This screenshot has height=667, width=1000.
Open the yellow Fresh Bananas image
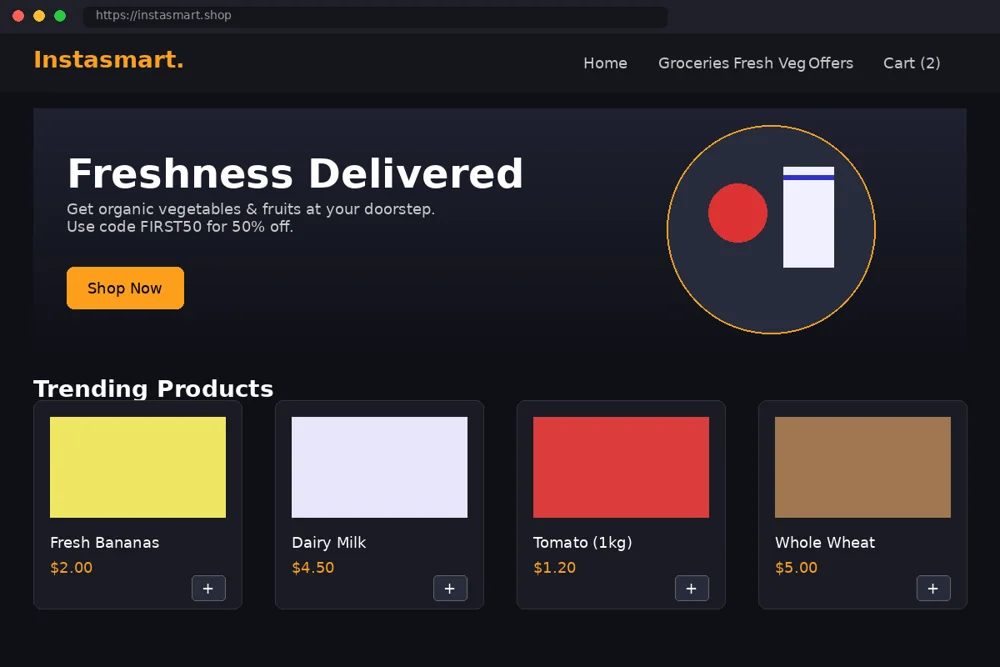point(138,467)
